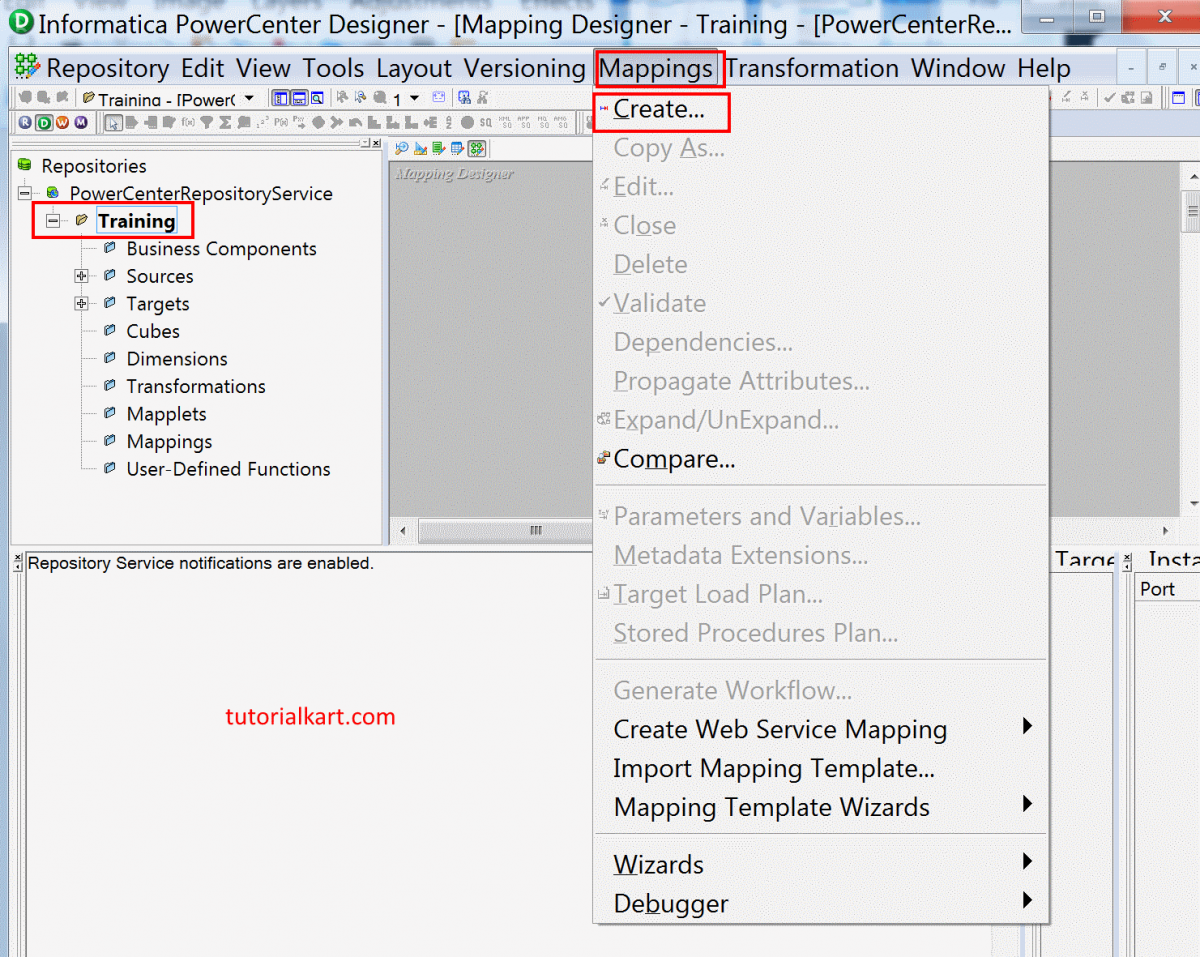Expand the Targets tree node

click(82, 303)
